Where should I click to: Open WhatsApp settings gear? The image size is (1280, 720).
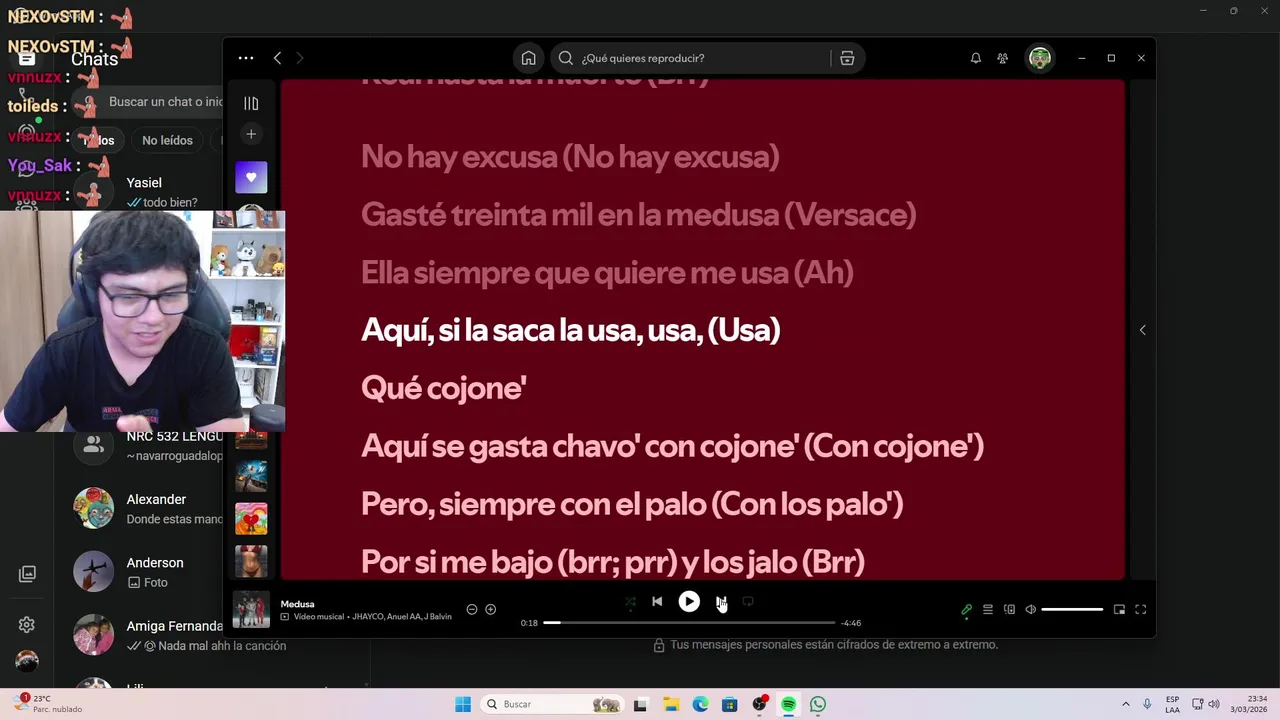[x=27, y=625]
